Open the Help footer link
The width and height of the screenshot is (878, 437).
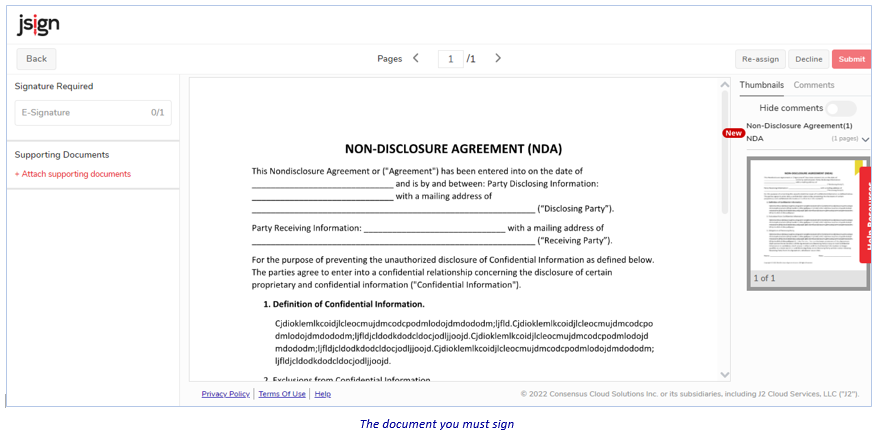point(323,394)
